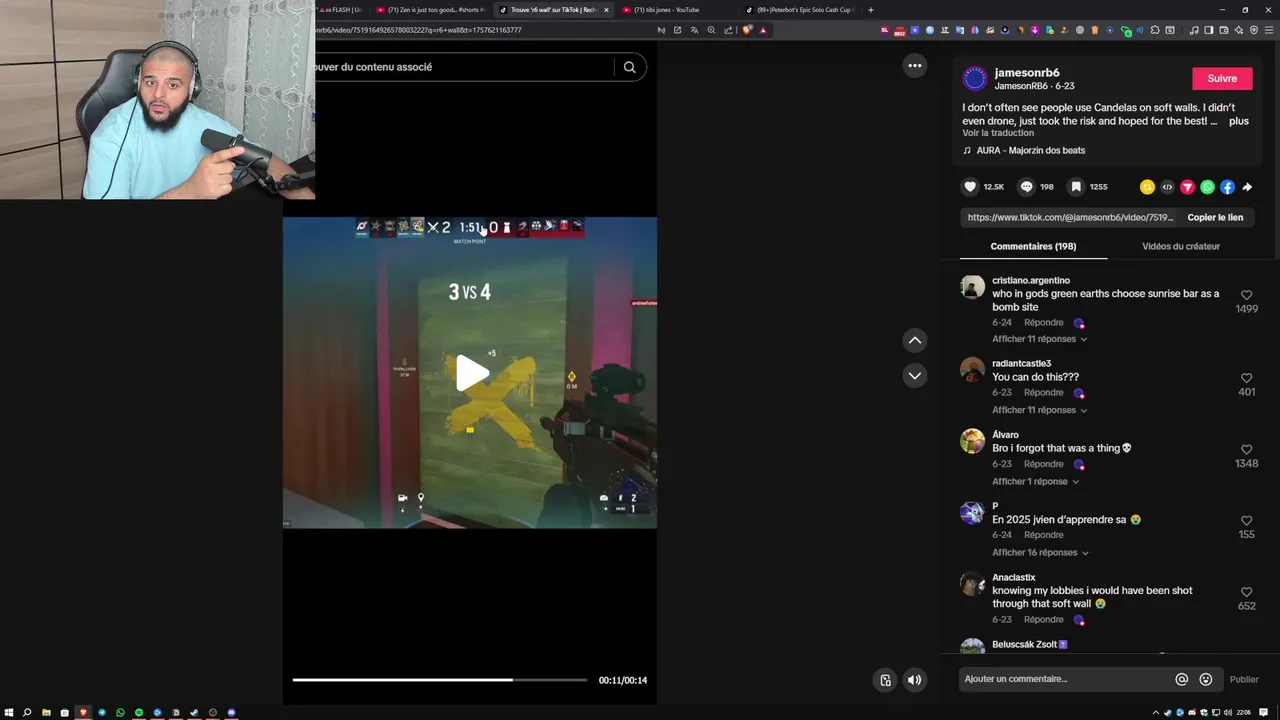Reply to Álvaro's comment
This screenshot has height=720, width=1280.
(x=1043, y=464)
